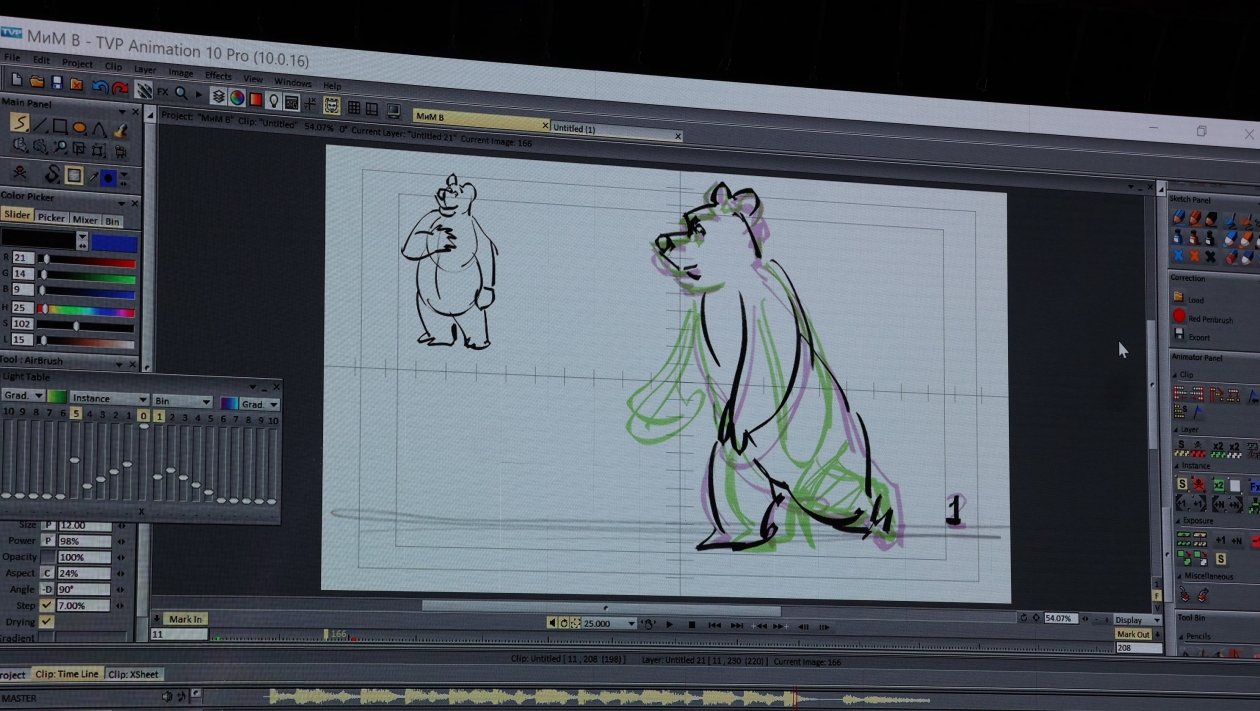Toggle the light table bulb icon

click(273, 100)
